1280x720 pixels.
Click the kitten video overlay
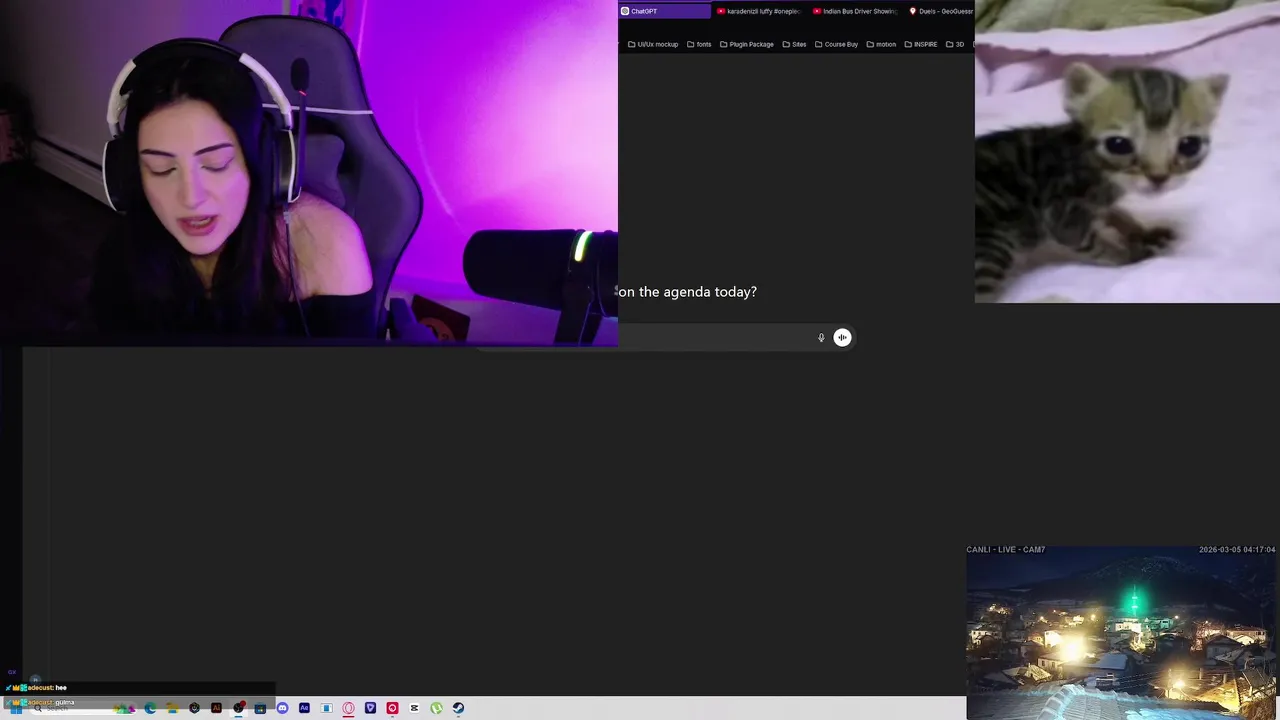point(1127,151)
